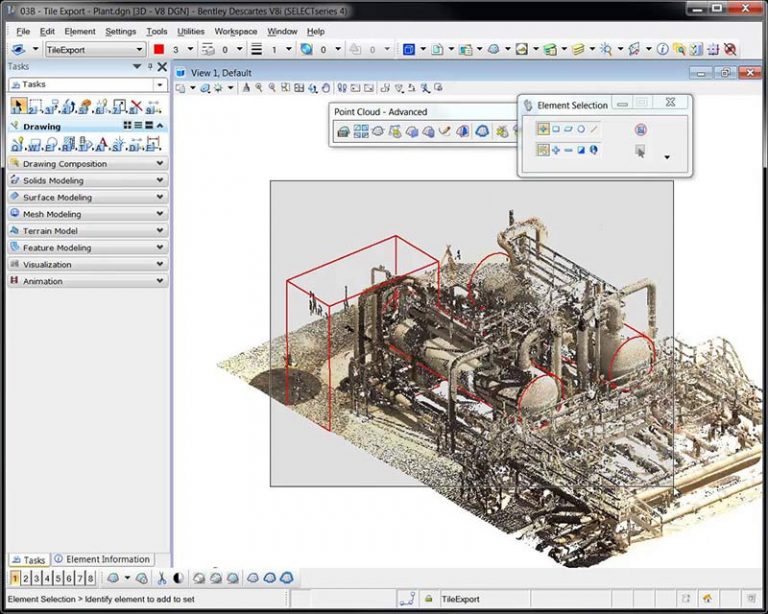
Task: Choose Block method in Element Selection
Action: point(556,129)
